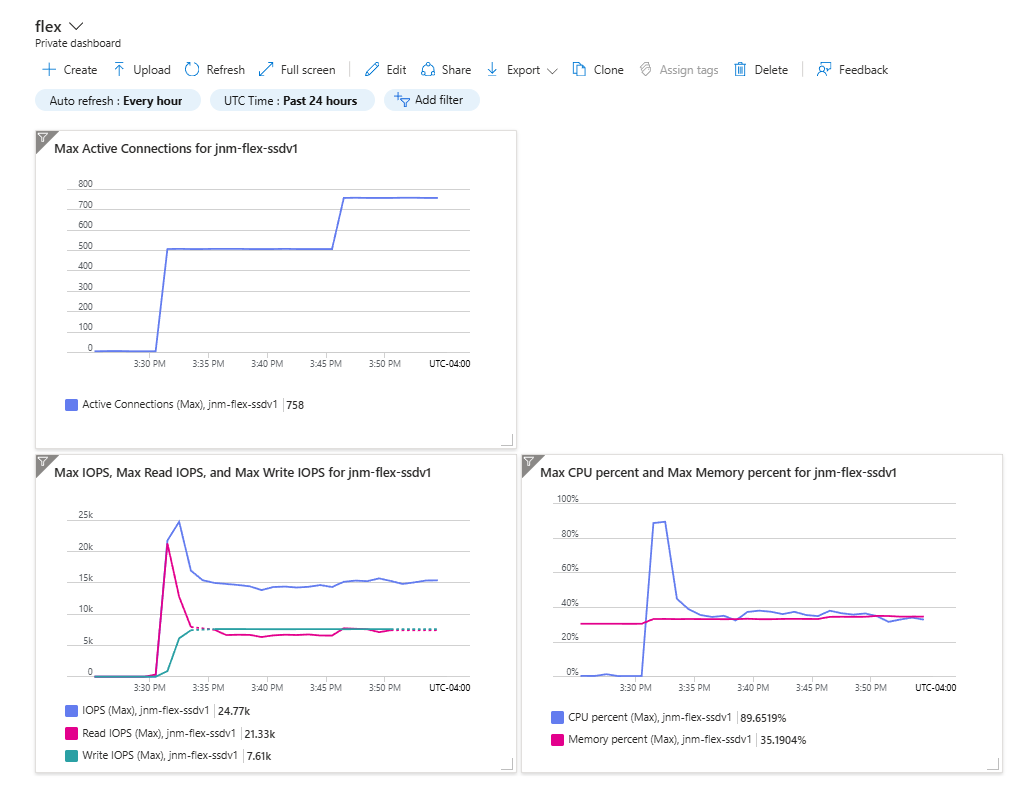
Task: Click the Add filter button
Action: click(x=431, y=100)
